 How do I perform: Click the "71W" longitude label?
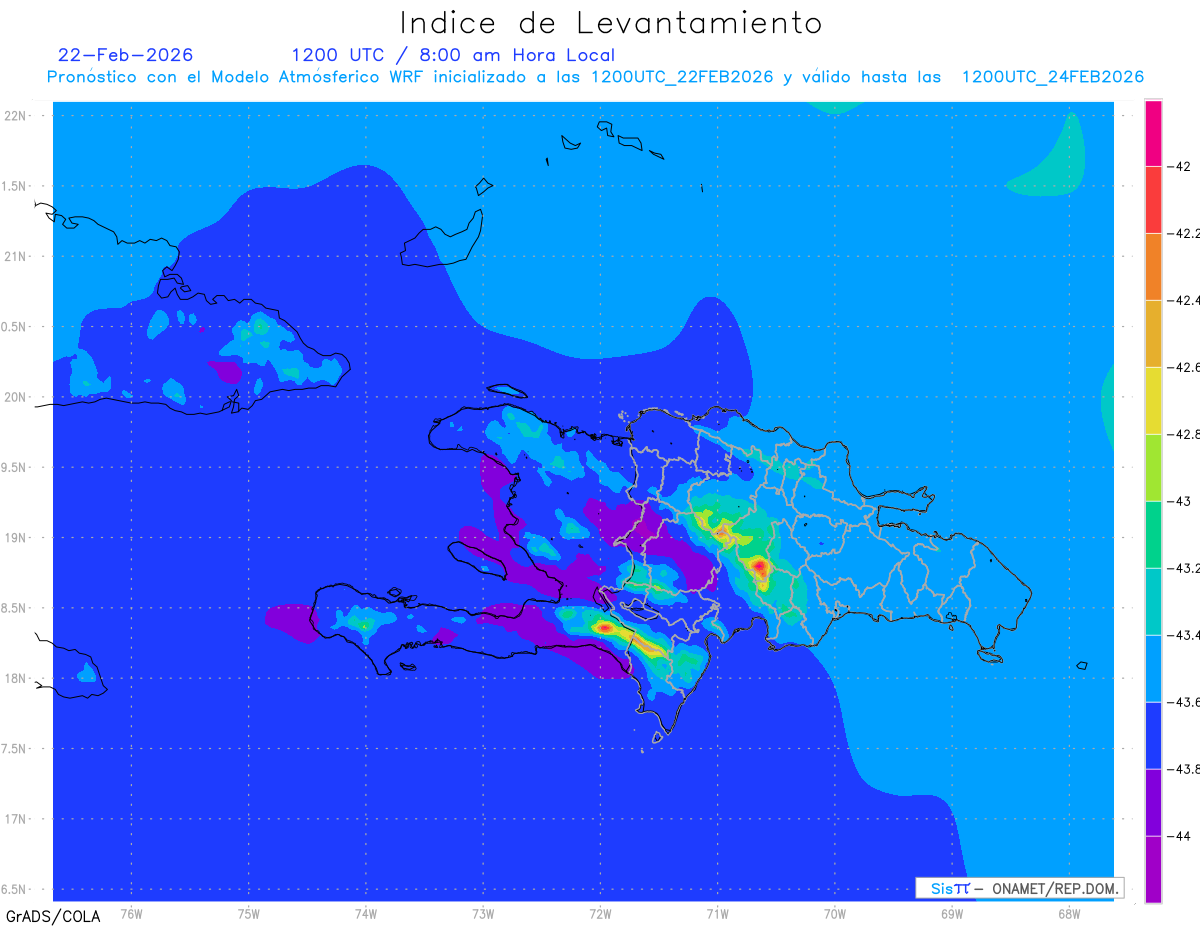(x=717, y=913)
